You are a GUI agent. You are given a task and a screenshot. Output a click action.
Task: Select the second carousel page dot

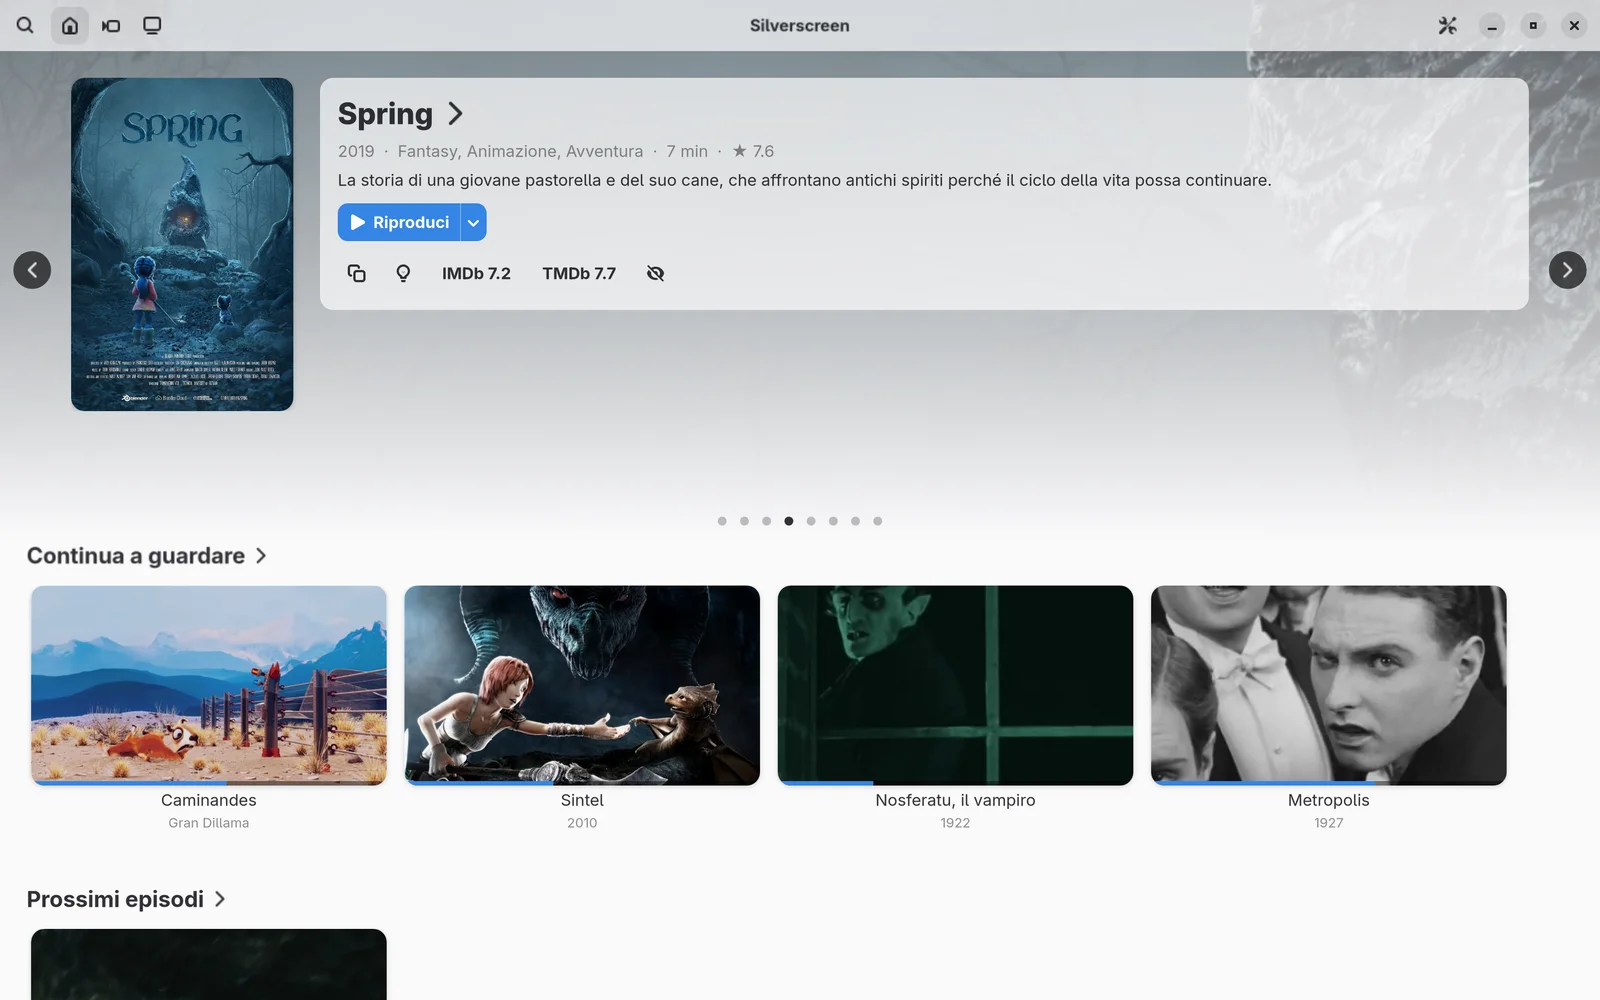click(744, 521)
